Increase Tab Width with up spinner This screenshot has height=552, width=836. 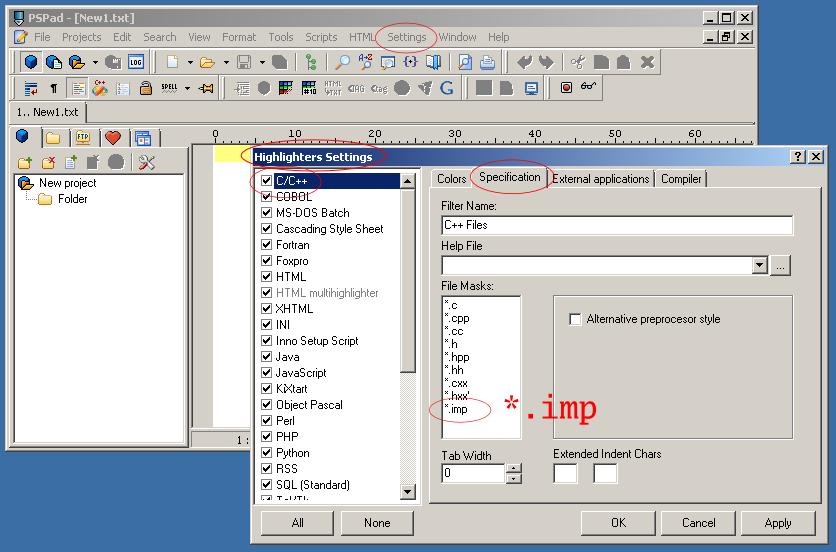(x=513, y=468)
